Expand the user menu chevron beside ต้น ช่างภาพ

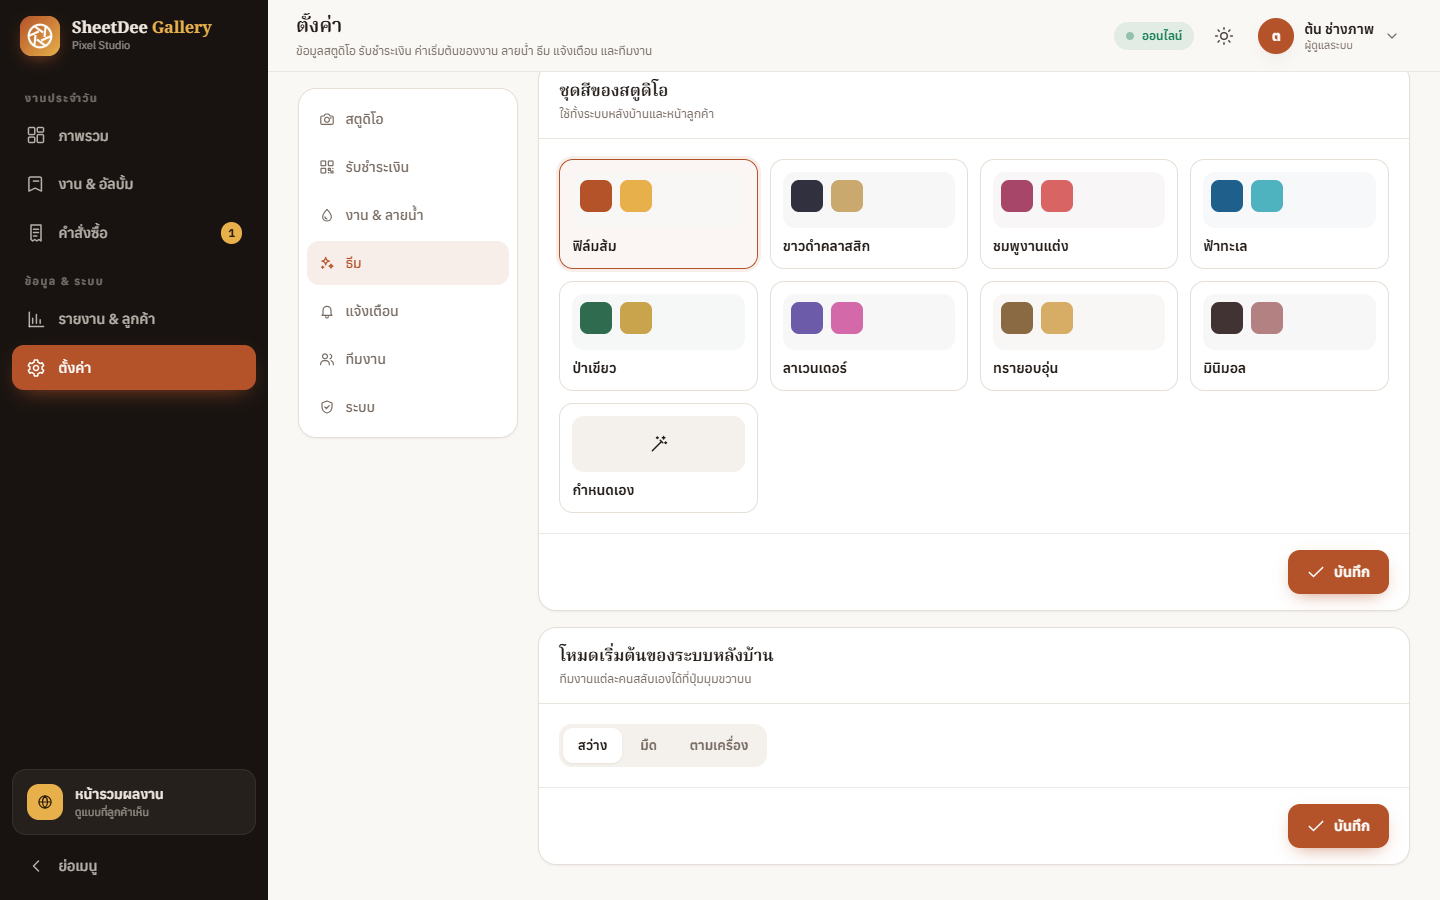click(1392, 36)
